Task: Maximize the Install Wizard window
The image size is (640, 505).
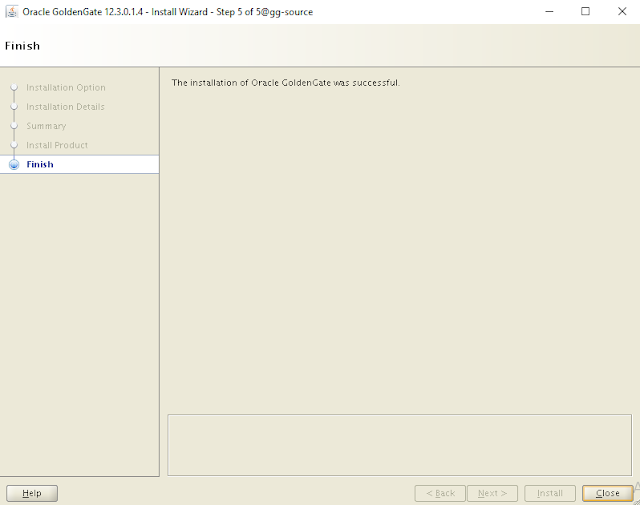Action: [x=585, y=11]
